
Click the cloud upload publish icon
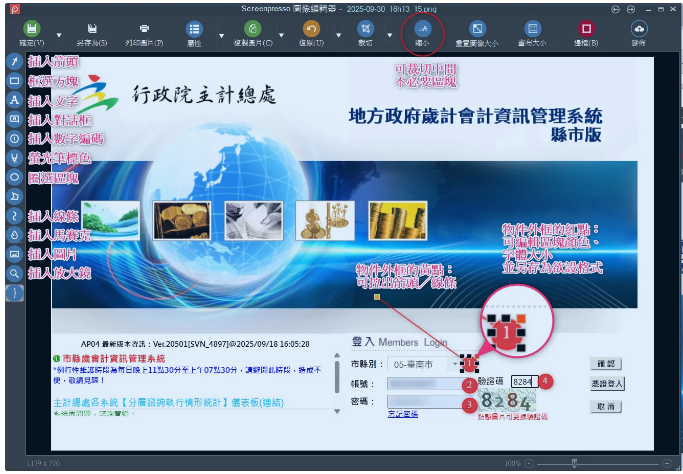click(x=639, y=29)
